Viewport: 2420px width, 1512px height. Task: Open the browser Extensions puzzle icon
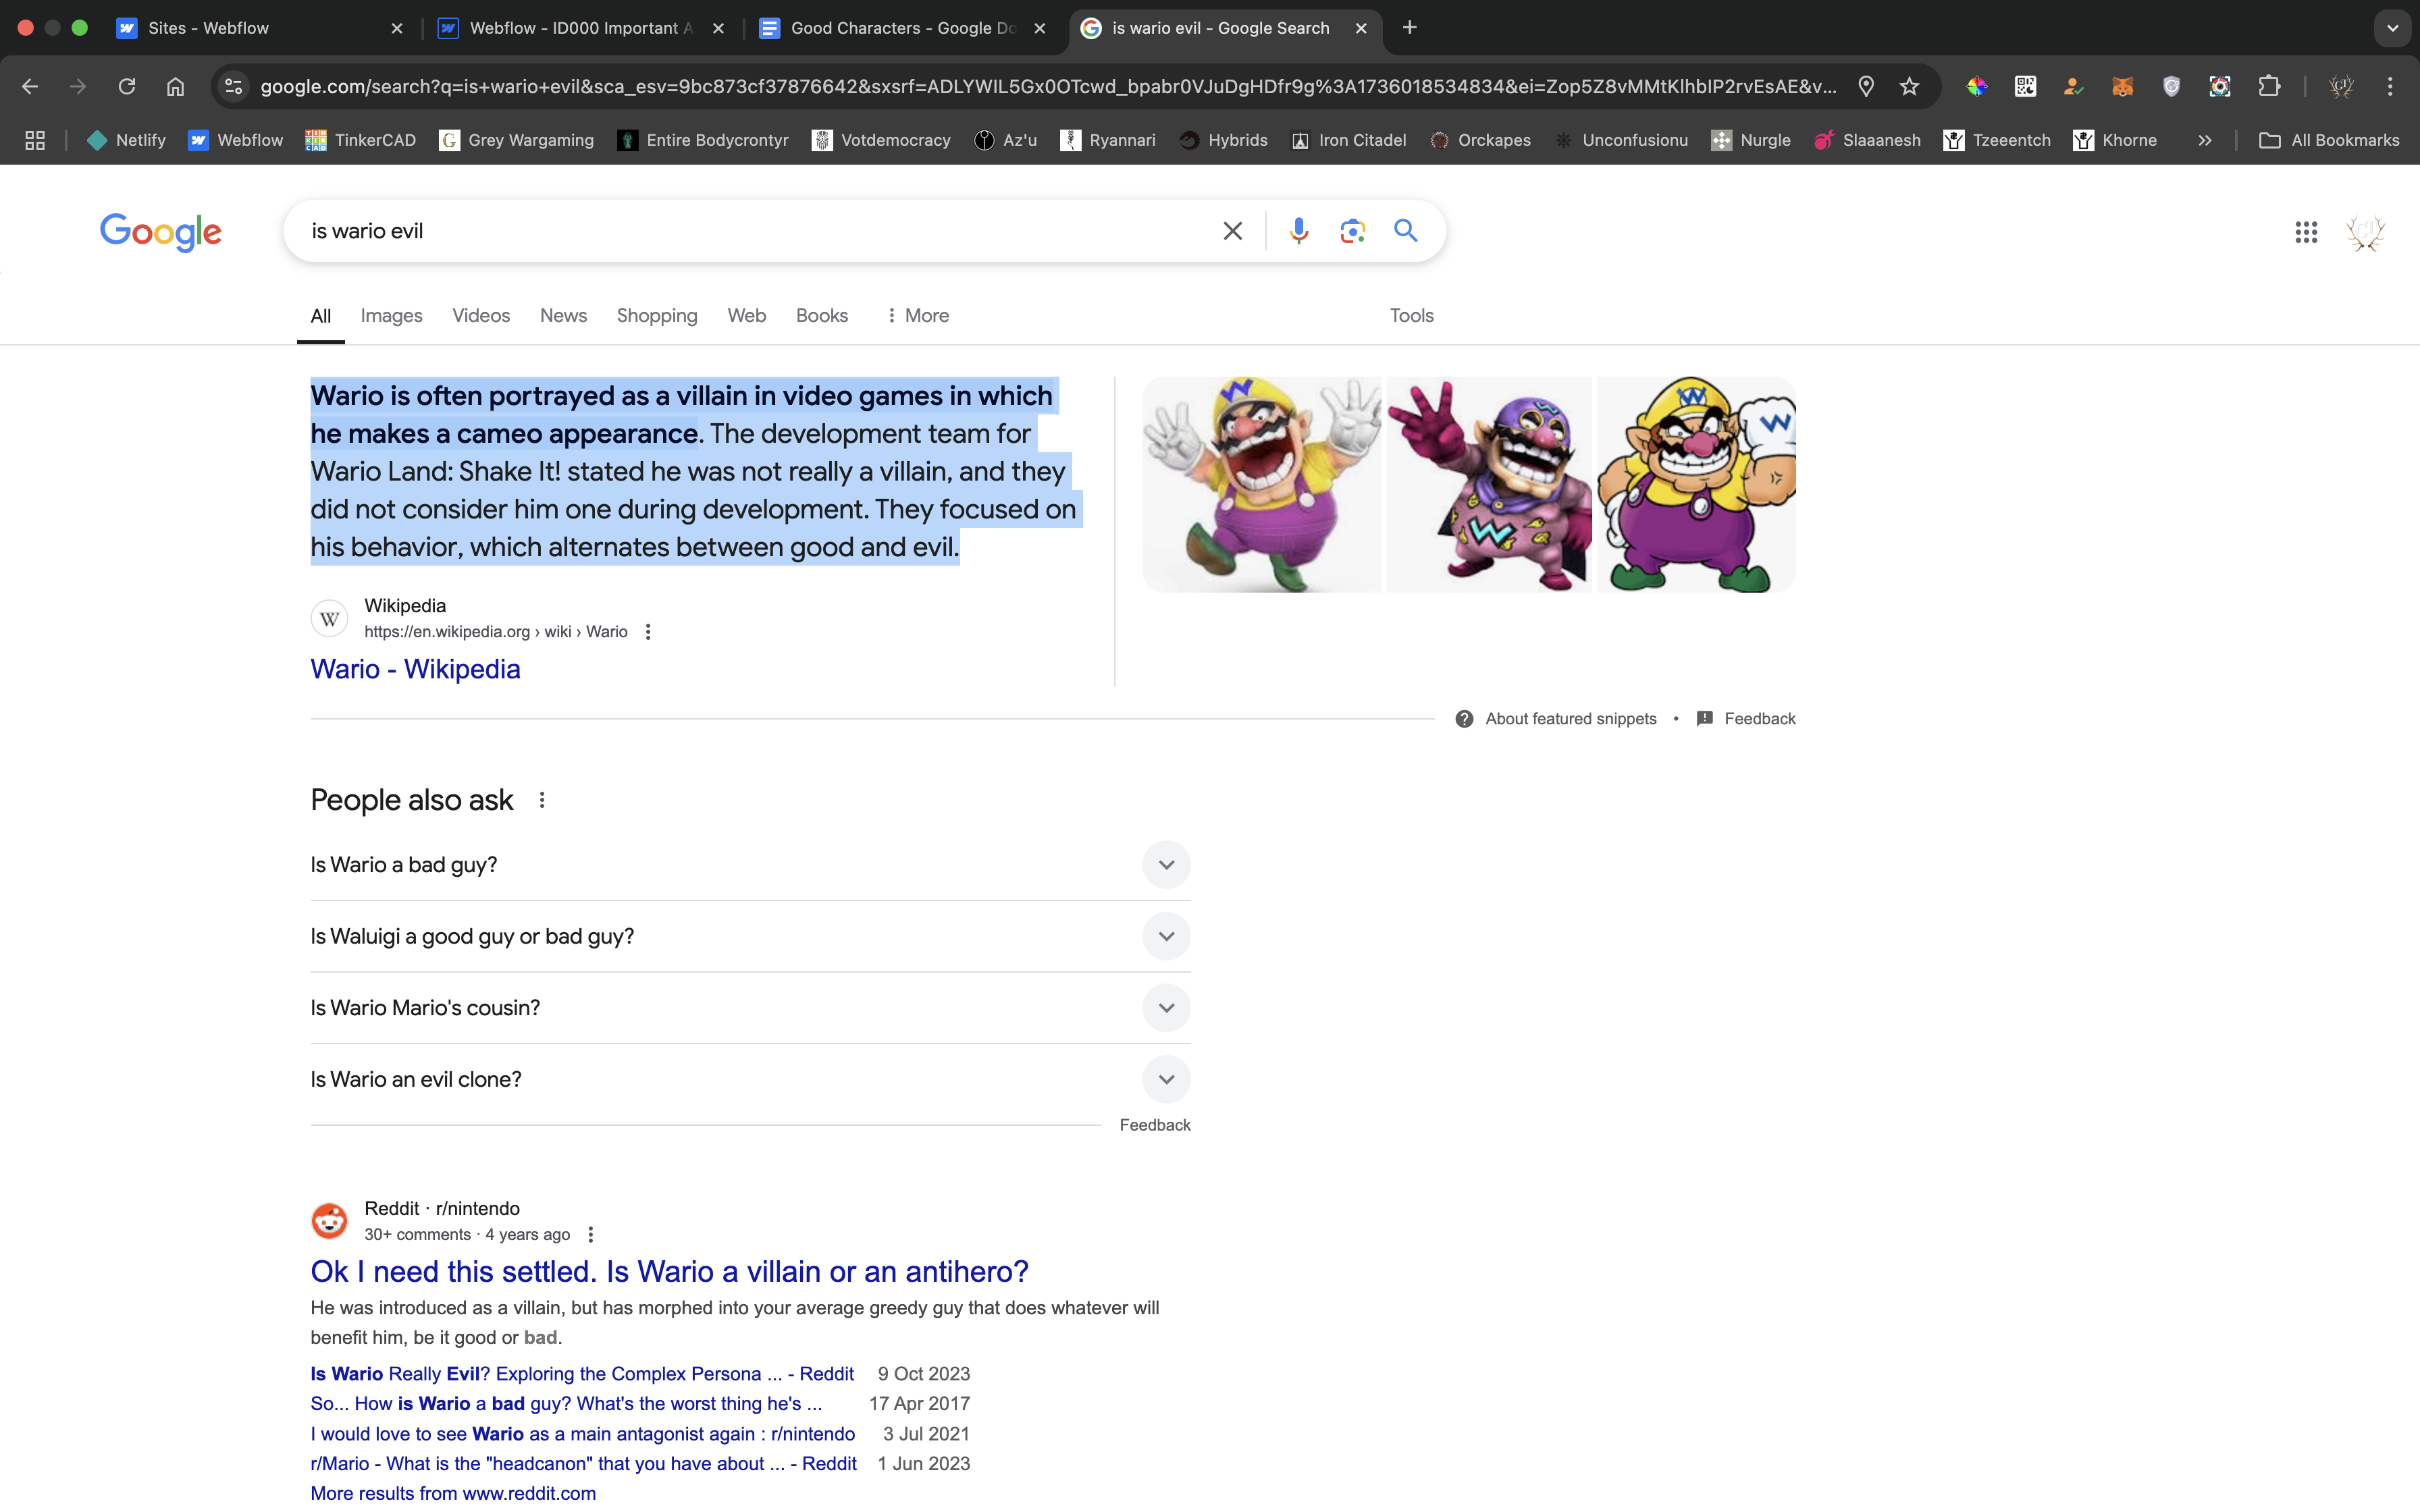coord(2269,86)
